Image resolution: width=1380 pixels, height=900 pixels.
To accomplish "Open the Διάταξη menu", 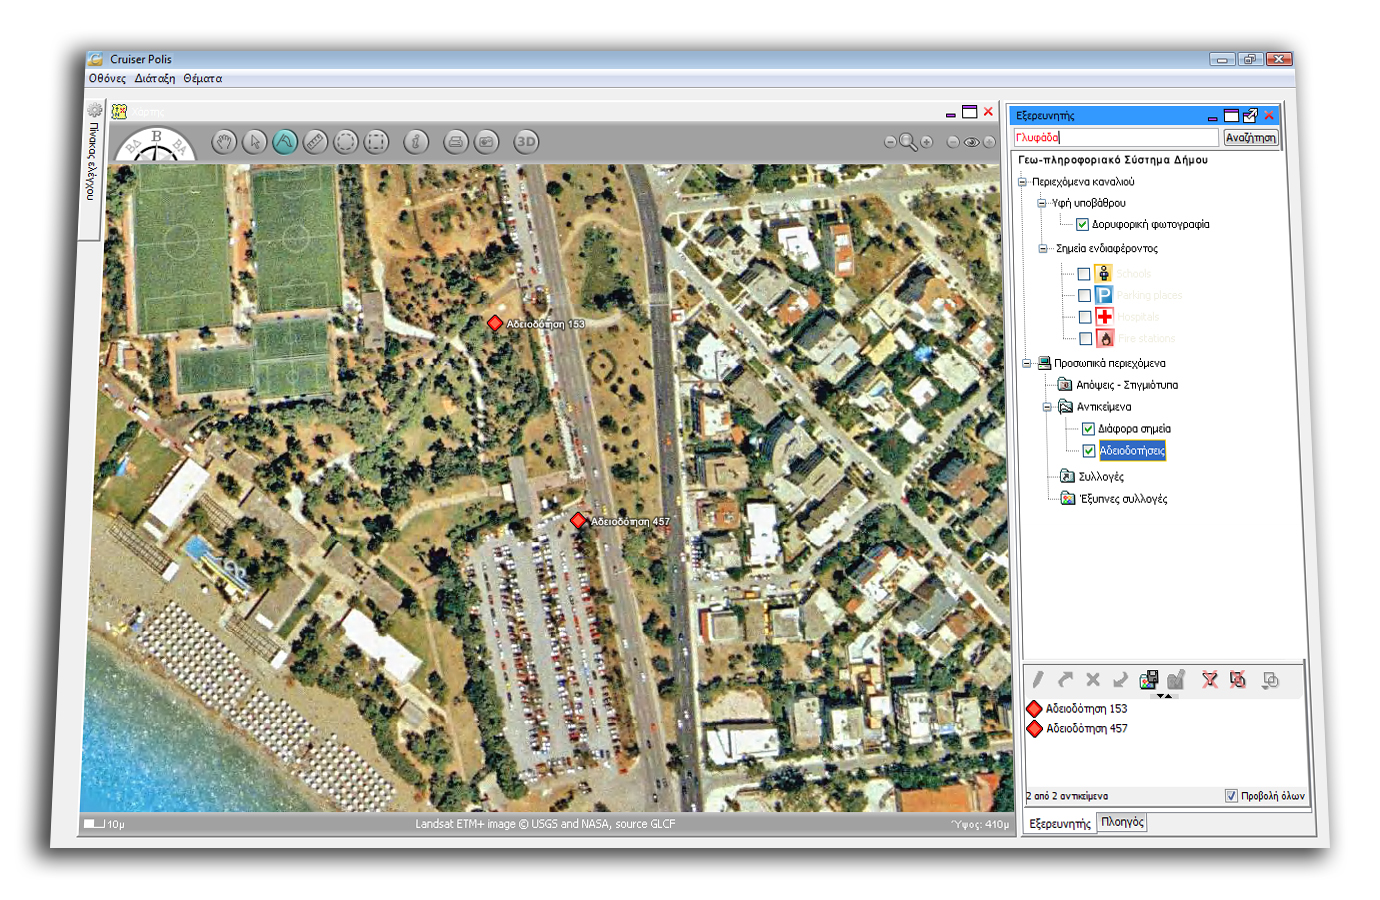I will (155, 78).
